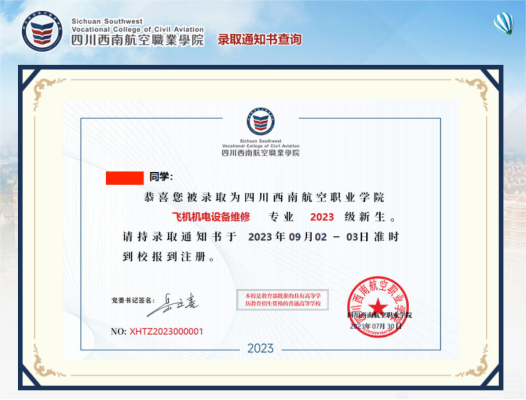
Task: Click the red 2023 enrollment year
Action: click(x=322, y=217)
